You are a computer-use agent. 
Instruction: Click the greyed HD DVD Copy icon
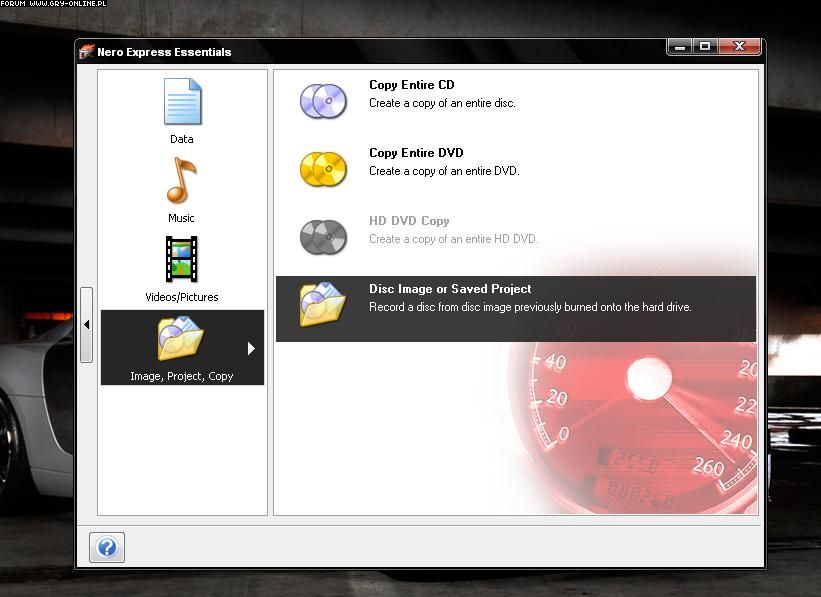pyautogui.click(x=323, y=237)
